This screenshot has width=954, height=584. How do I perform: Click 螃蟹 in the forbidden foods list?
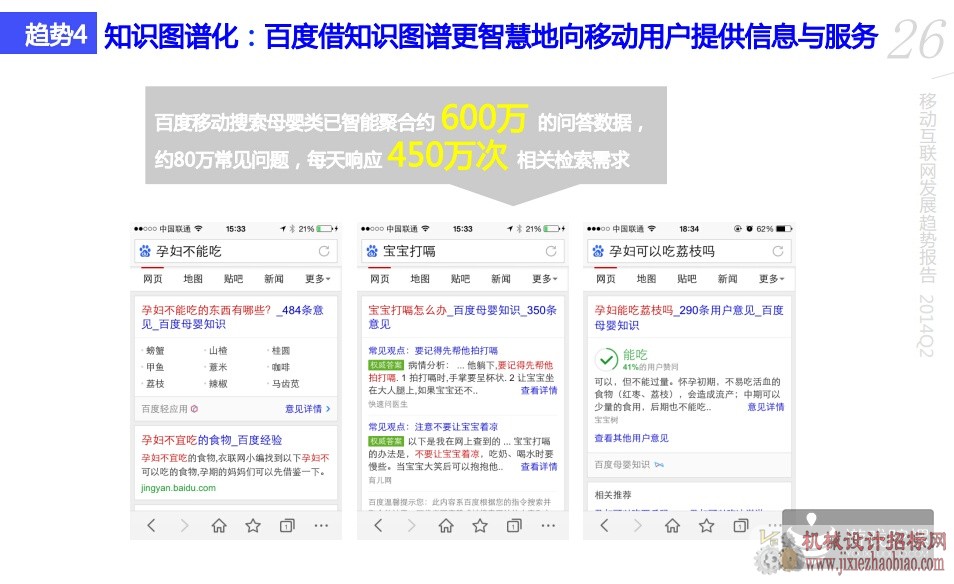155,351
